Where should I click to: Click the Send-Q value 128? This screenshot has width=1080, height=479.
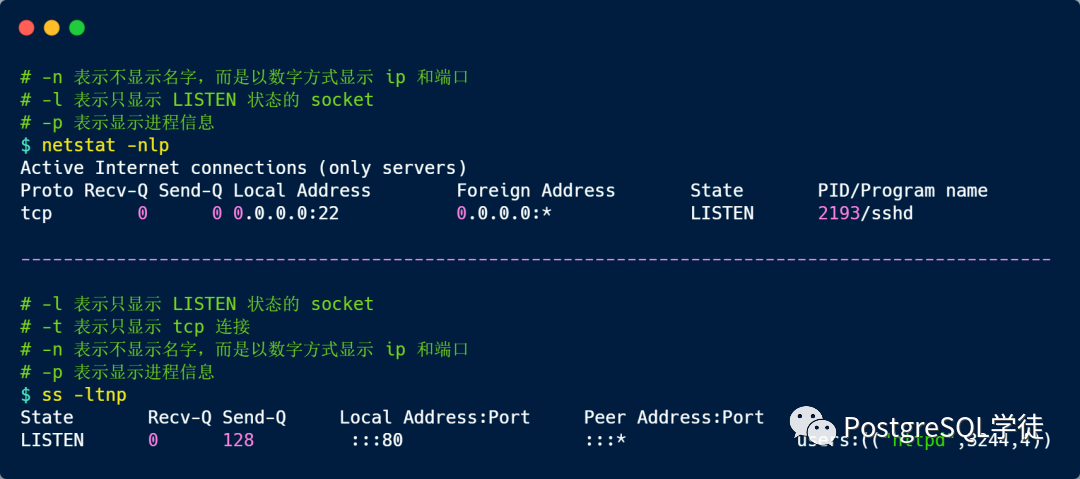238,440
